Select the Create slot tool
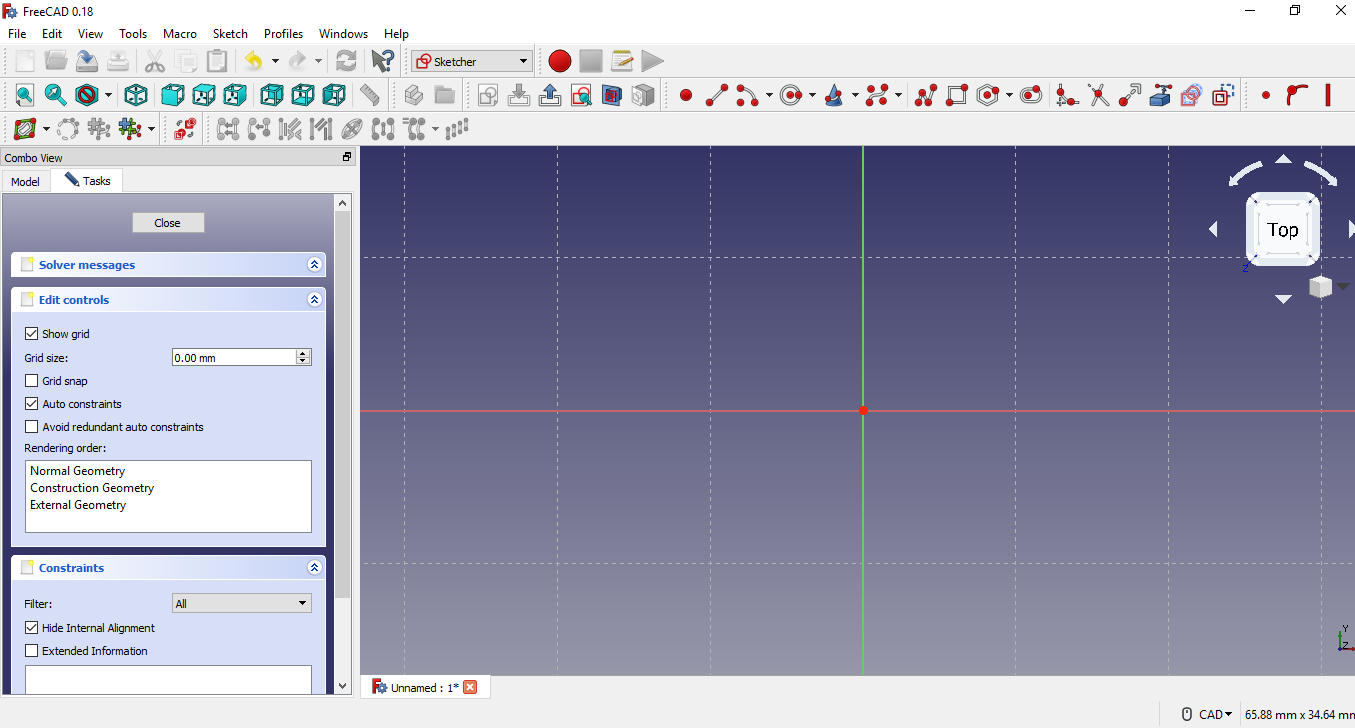The height and width of the screenshot is (728, 1355). click(x=1031, y=95)
